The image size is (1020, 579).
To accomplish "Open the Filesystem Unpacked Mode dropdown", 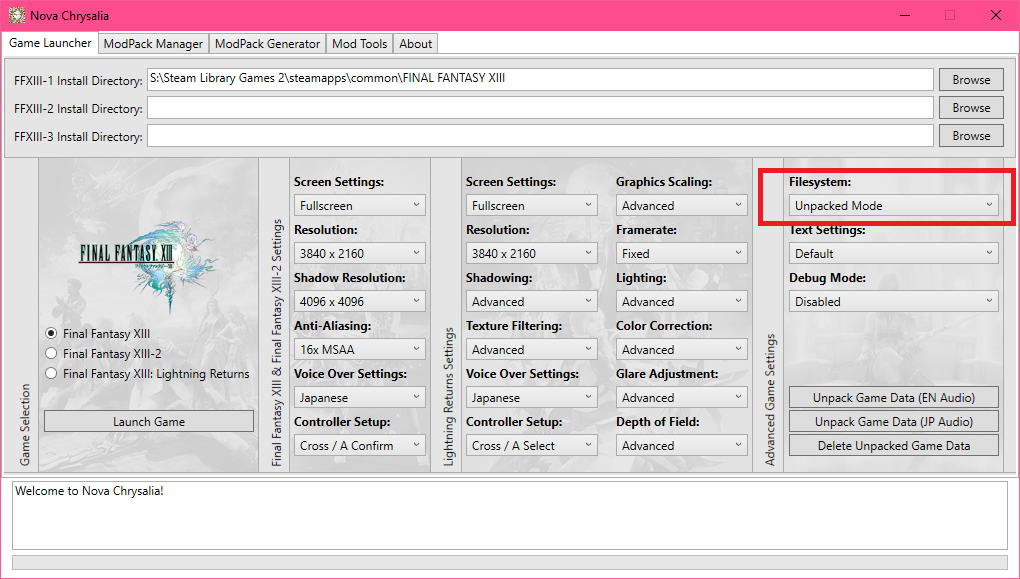I will 894,206.
